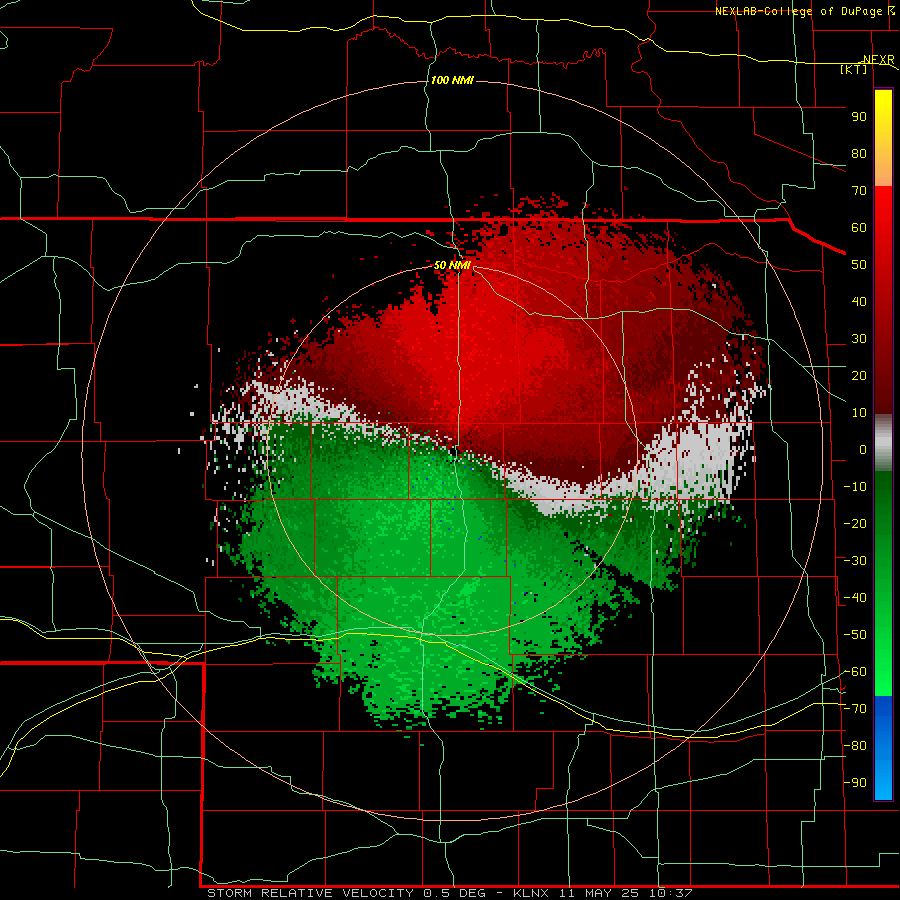Click the 80 value on velocity scale
The width and height of the screenshot is (900, 900).
(x=859, y=153)
